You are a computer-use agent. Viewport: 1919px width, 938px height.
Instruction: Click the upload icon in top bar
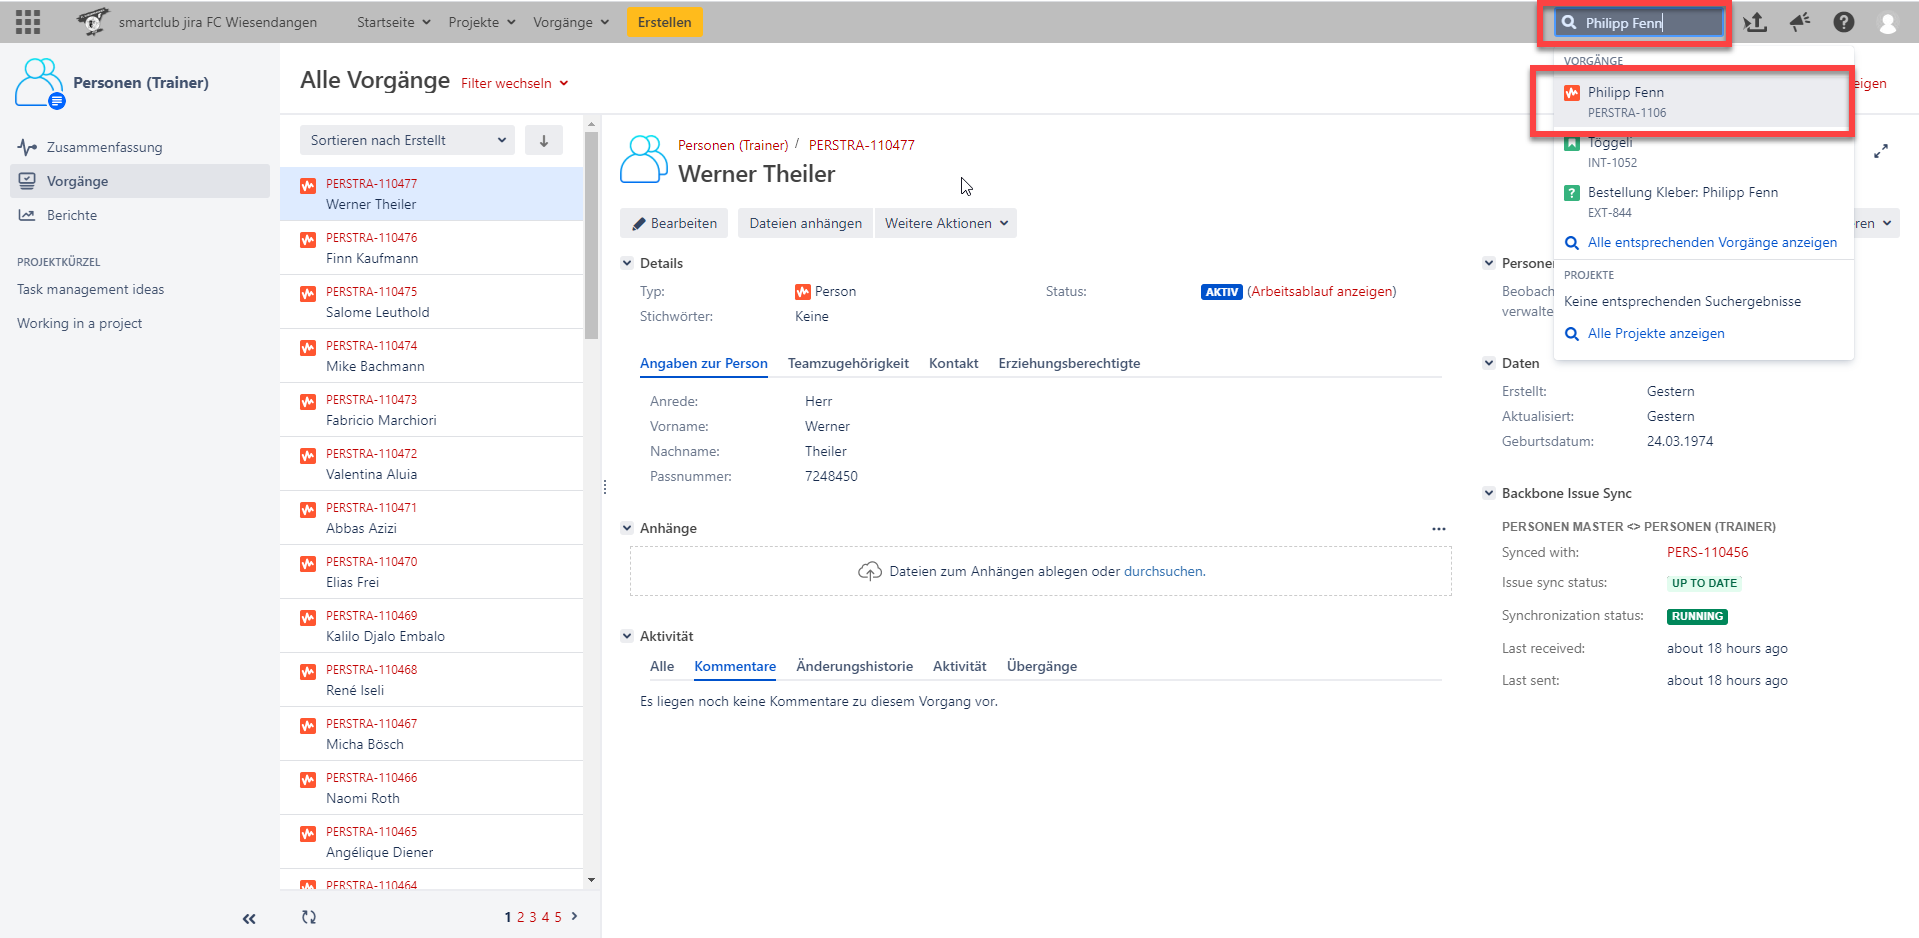1755,22
